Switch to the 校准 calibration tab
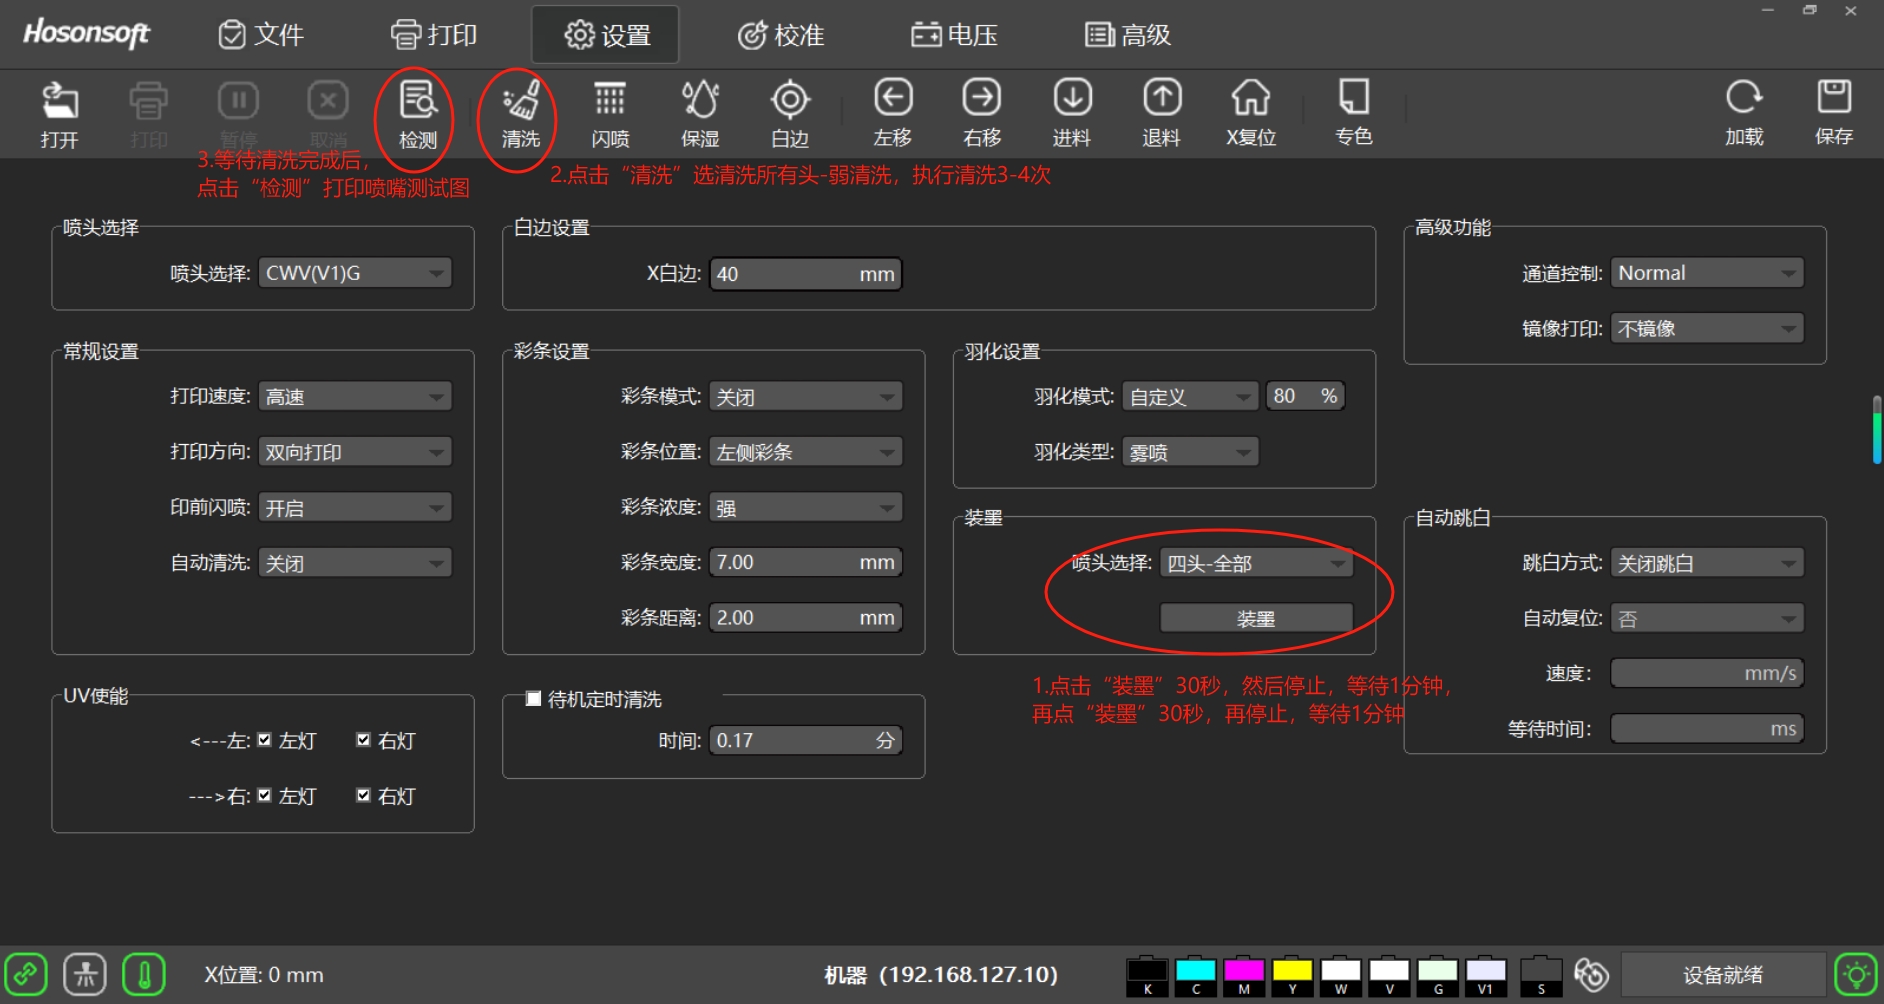Viewport: 1884px width, 1004px height. pos(781,35)
